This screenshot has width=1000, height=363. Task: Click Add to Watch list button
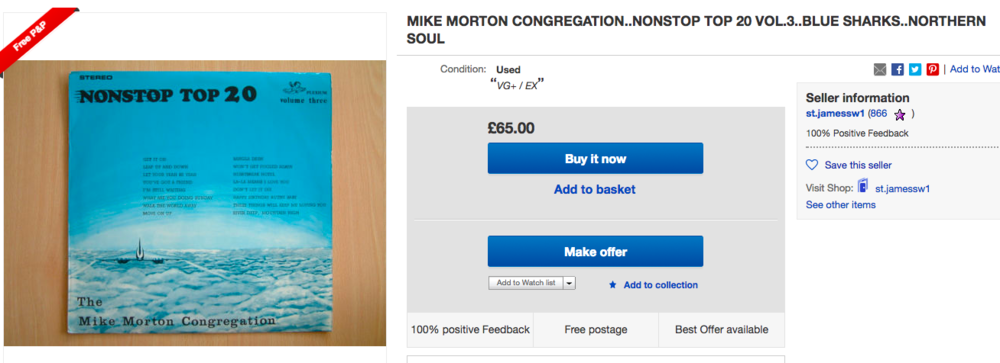526,283
